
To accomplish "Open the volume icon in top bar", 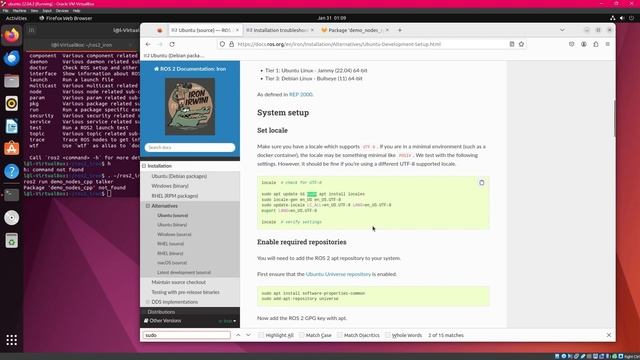I will (622, 18).
